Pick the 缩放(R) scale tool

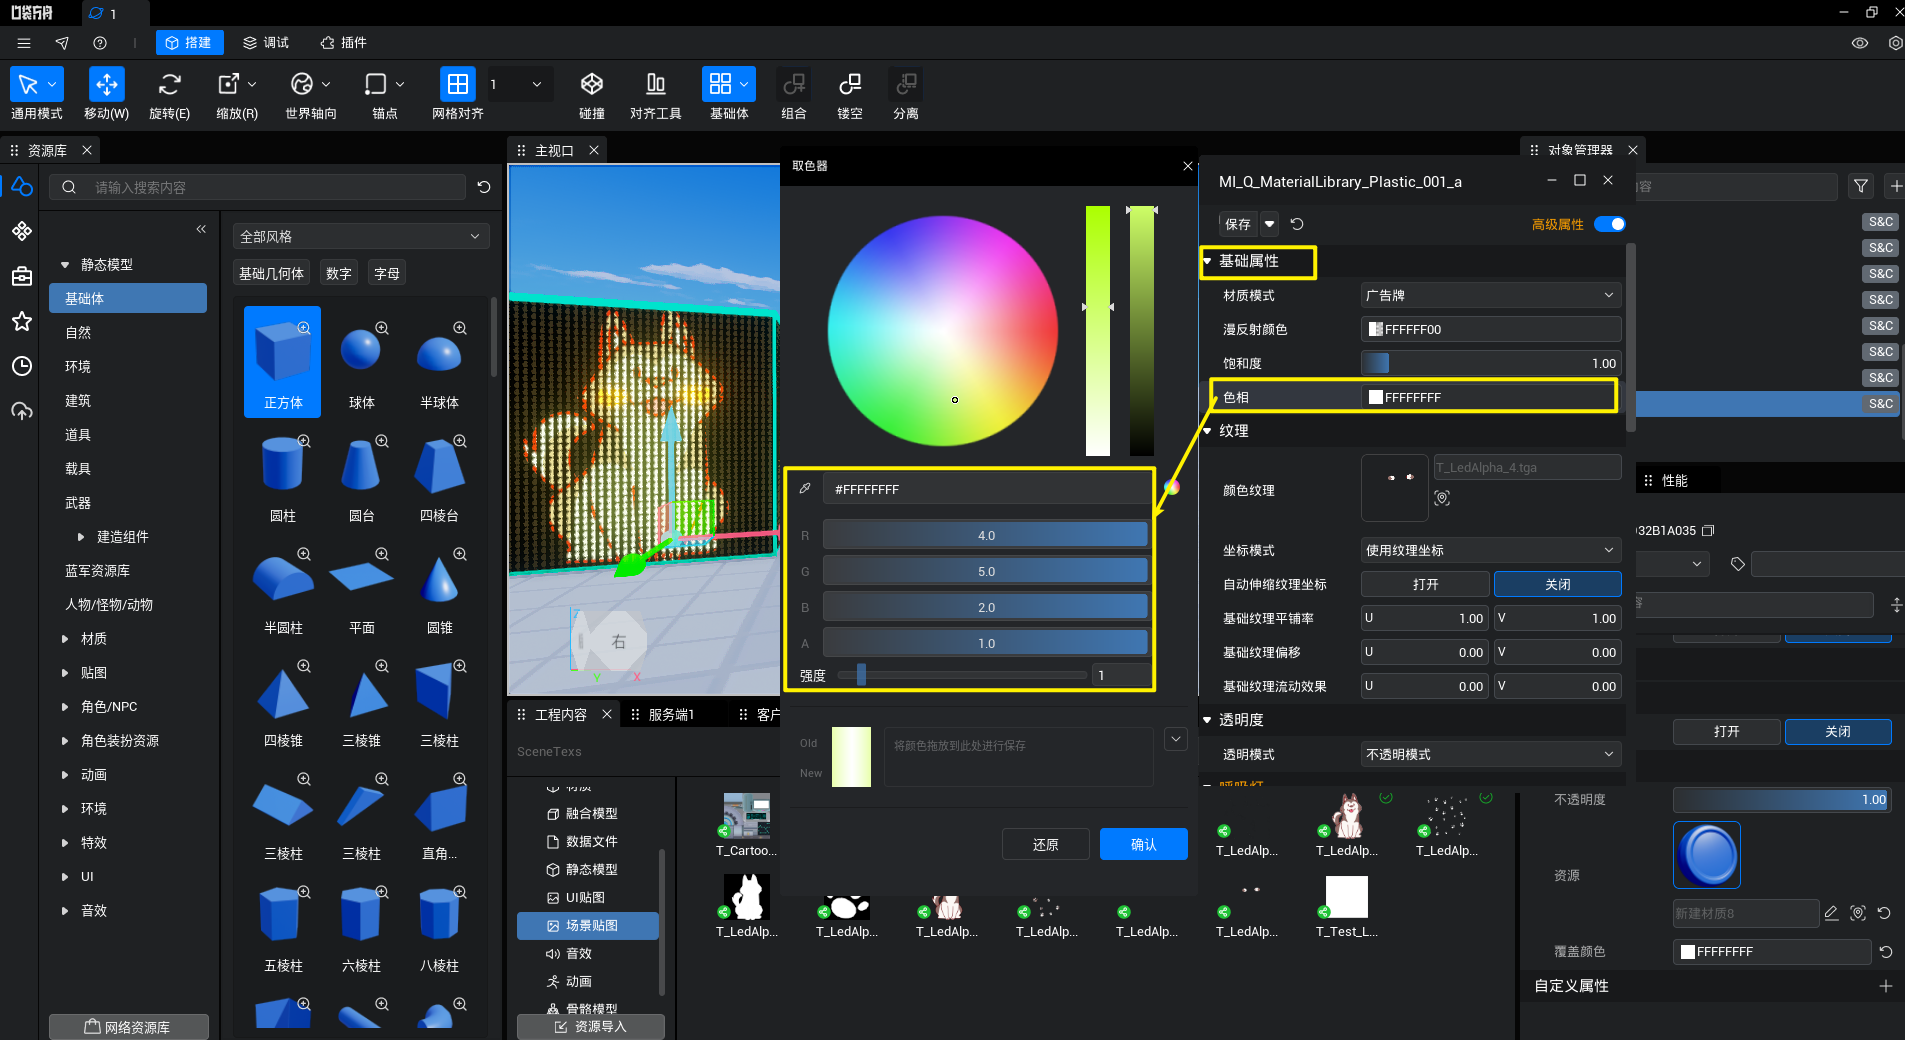point(229,84)
